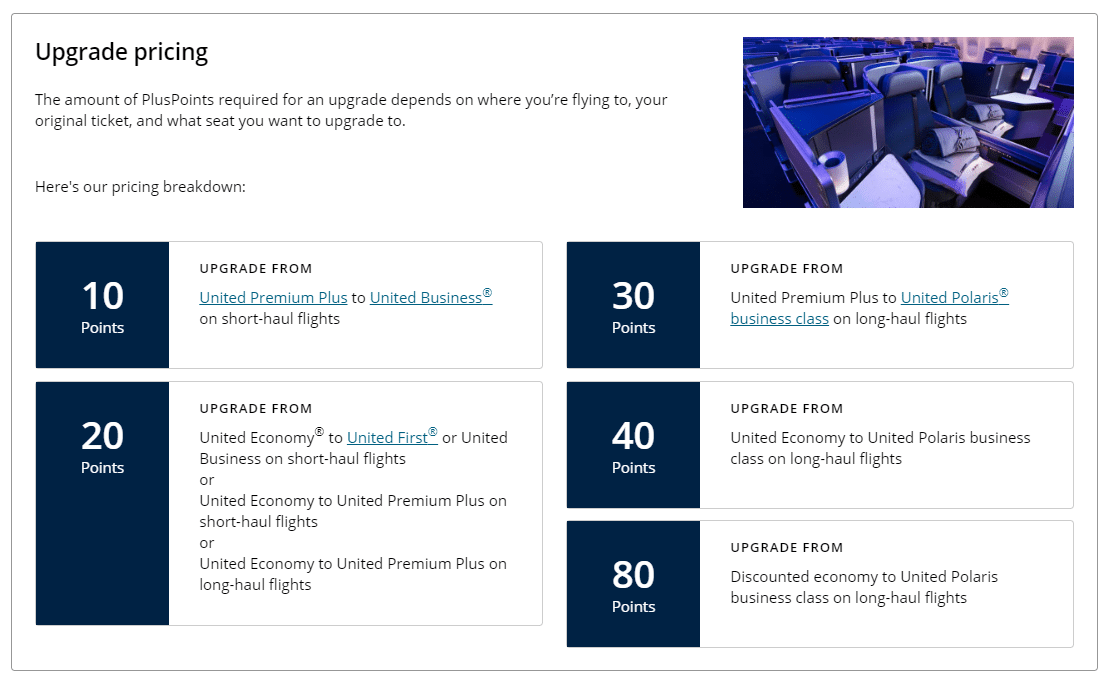Viewport: 1107px width, 686px height.
Task: Select the 10 Points dark blue tile
Action: click(x=102, y=305)
